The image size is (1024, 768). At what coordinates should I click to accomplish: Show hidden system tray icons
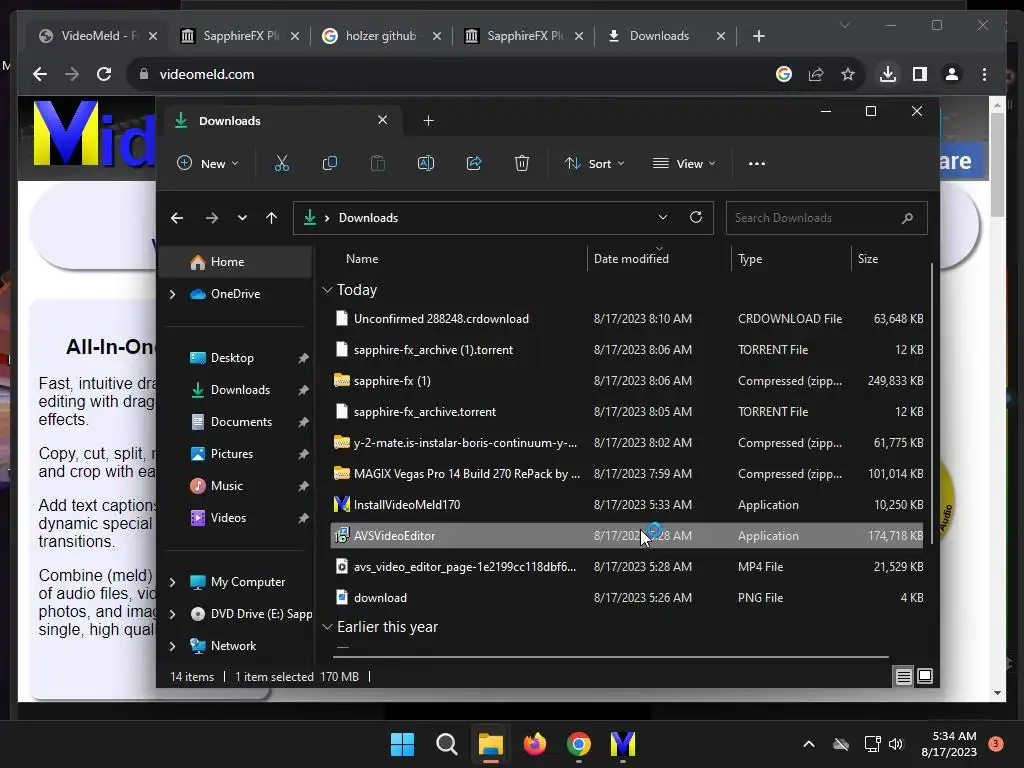tap(808, 744)
